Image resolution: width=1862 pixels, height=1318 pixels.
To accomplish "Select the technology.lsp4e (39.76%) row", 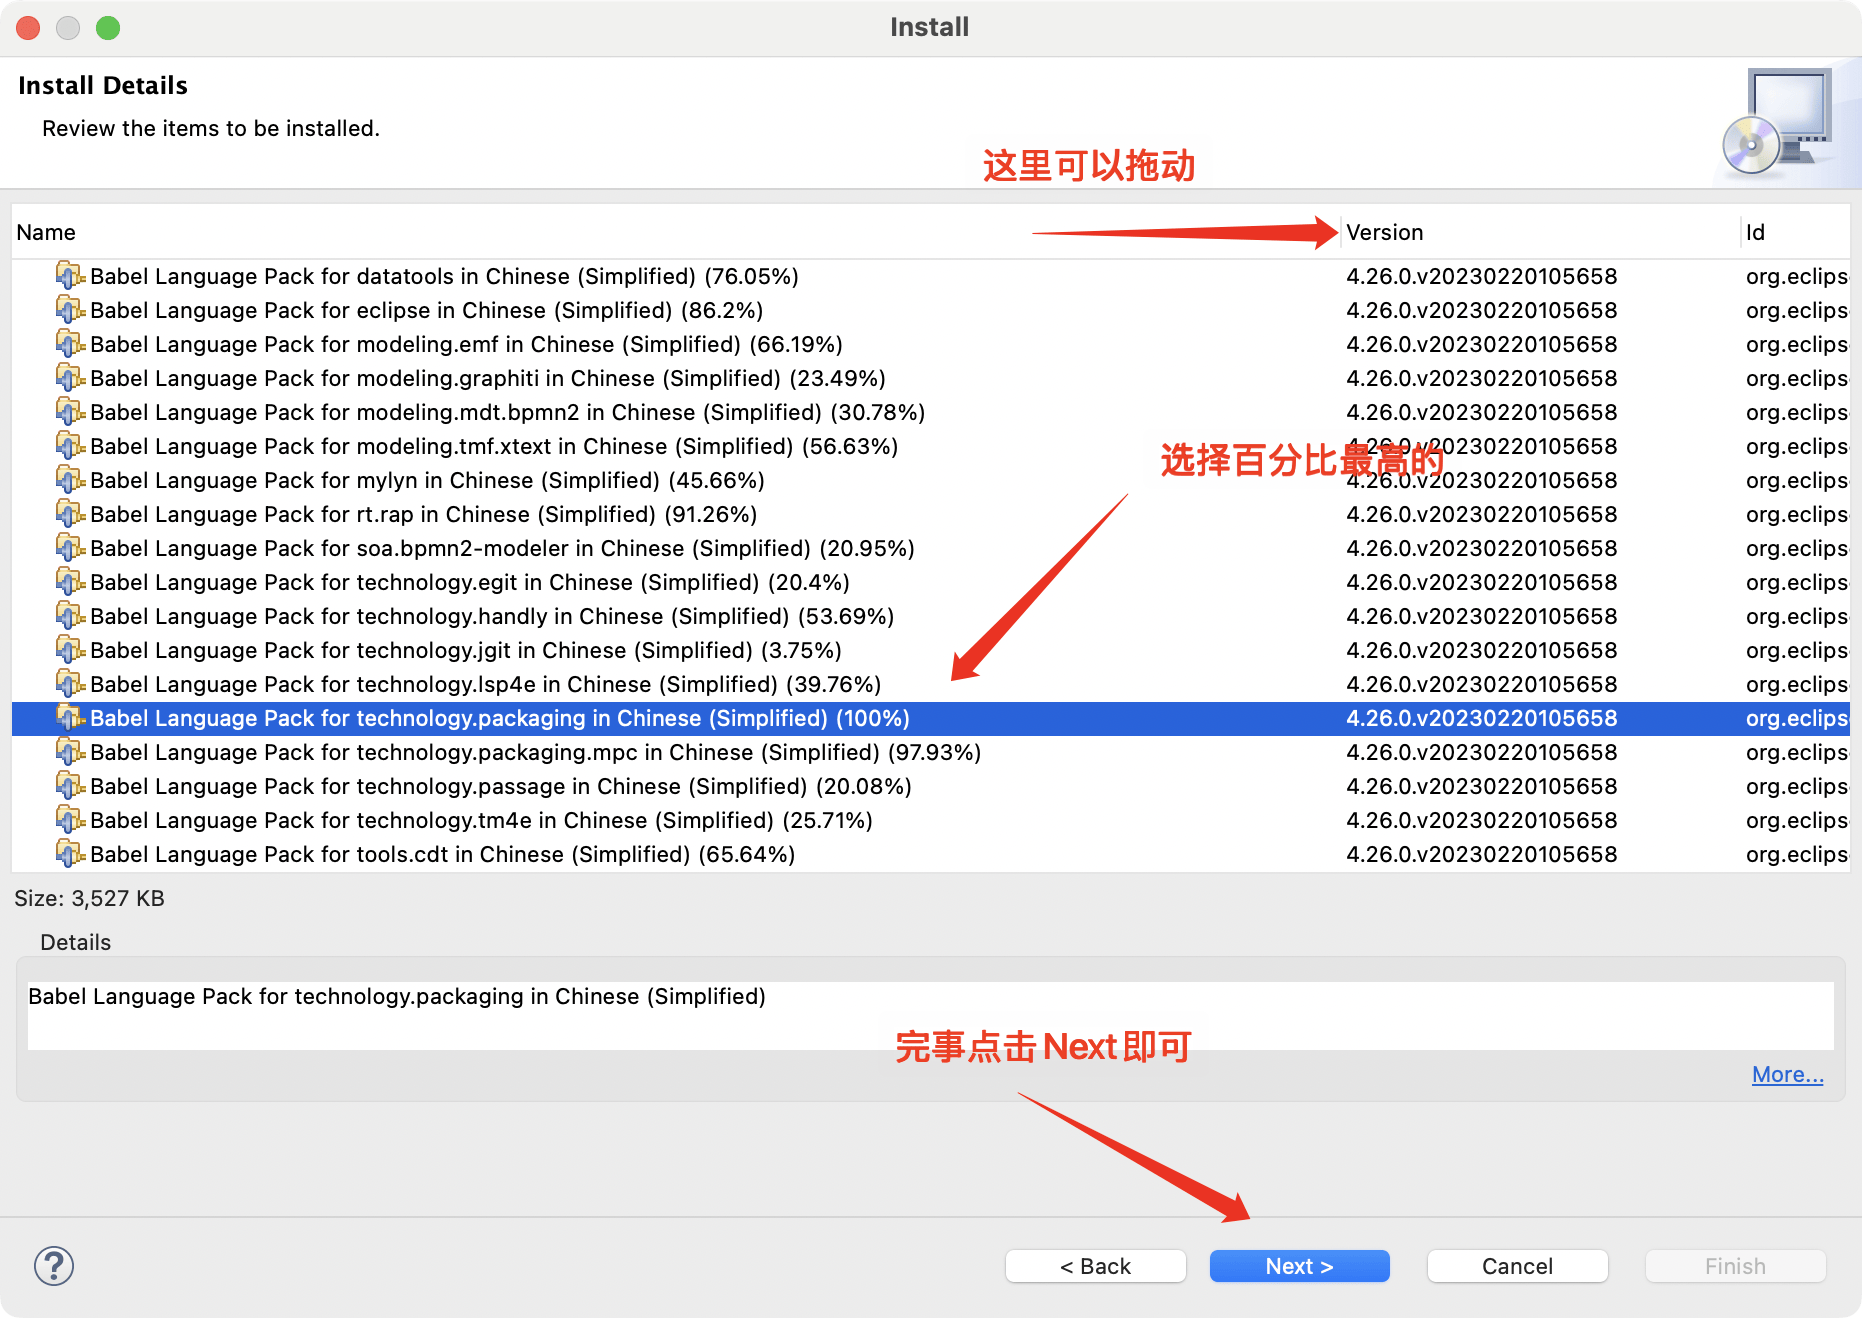I will (931, 684).
